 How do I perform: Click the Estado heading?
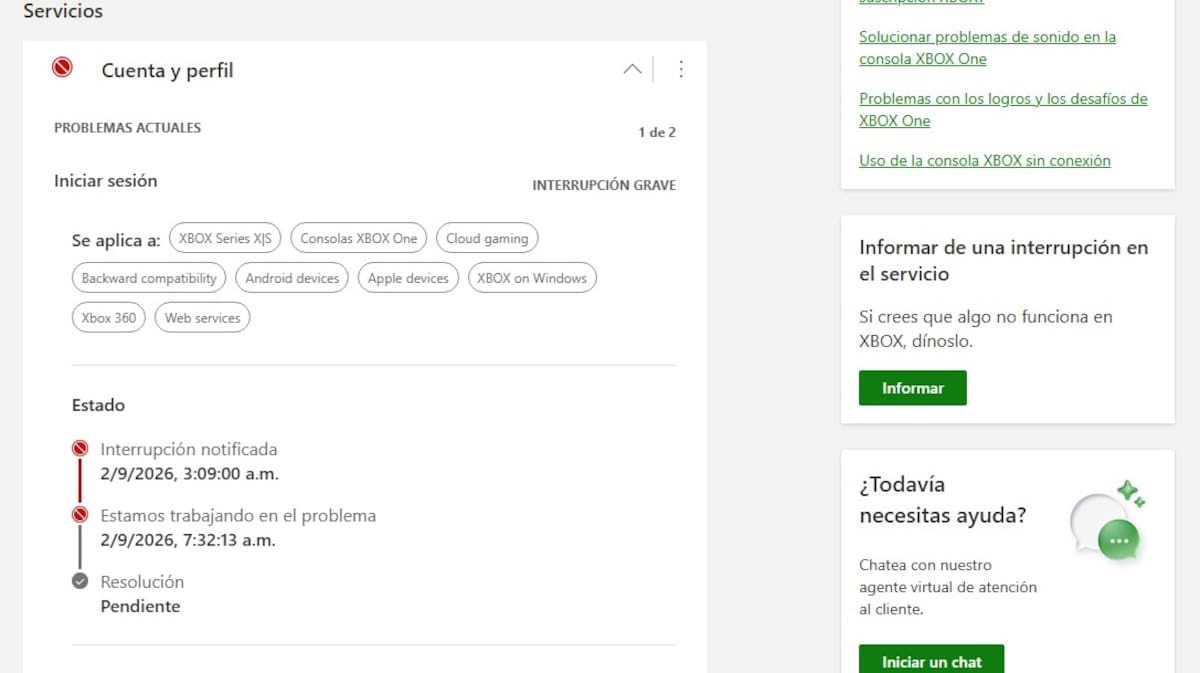click(98, 405)
